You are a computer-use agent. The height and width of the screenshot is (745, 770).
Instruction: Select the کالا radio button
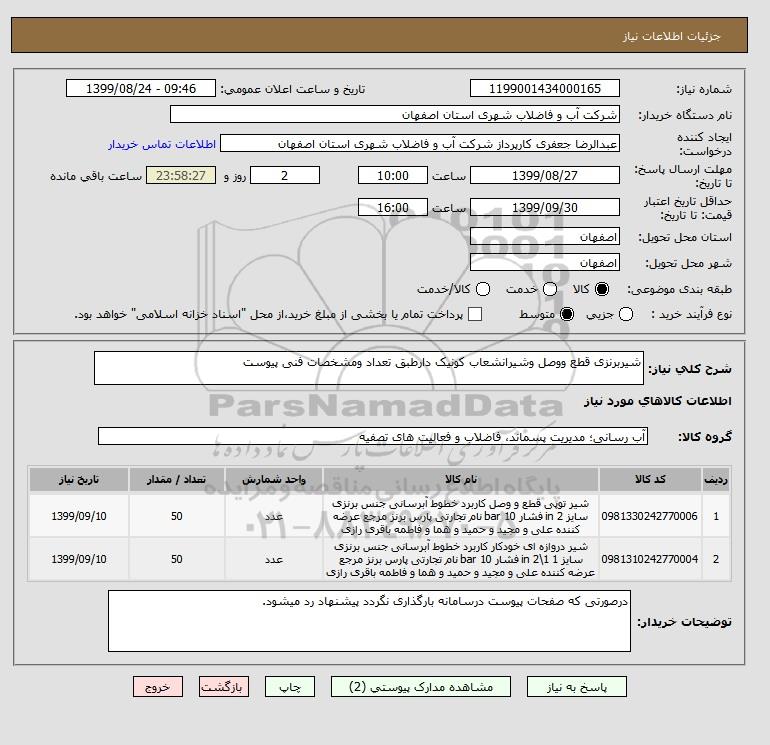click(x=602, y=289)
